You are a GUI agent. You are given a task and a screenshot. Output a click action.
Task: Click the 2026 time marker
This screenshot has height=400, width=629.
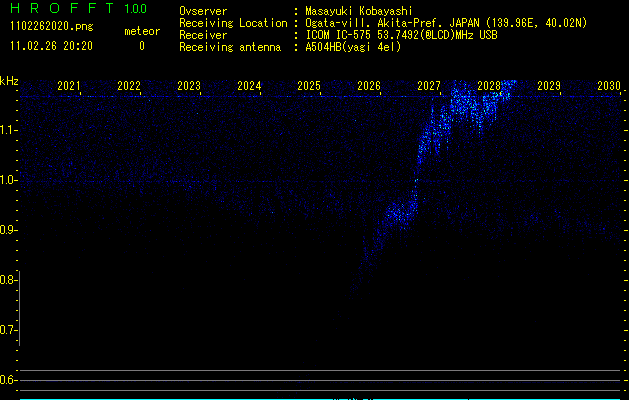369,86
